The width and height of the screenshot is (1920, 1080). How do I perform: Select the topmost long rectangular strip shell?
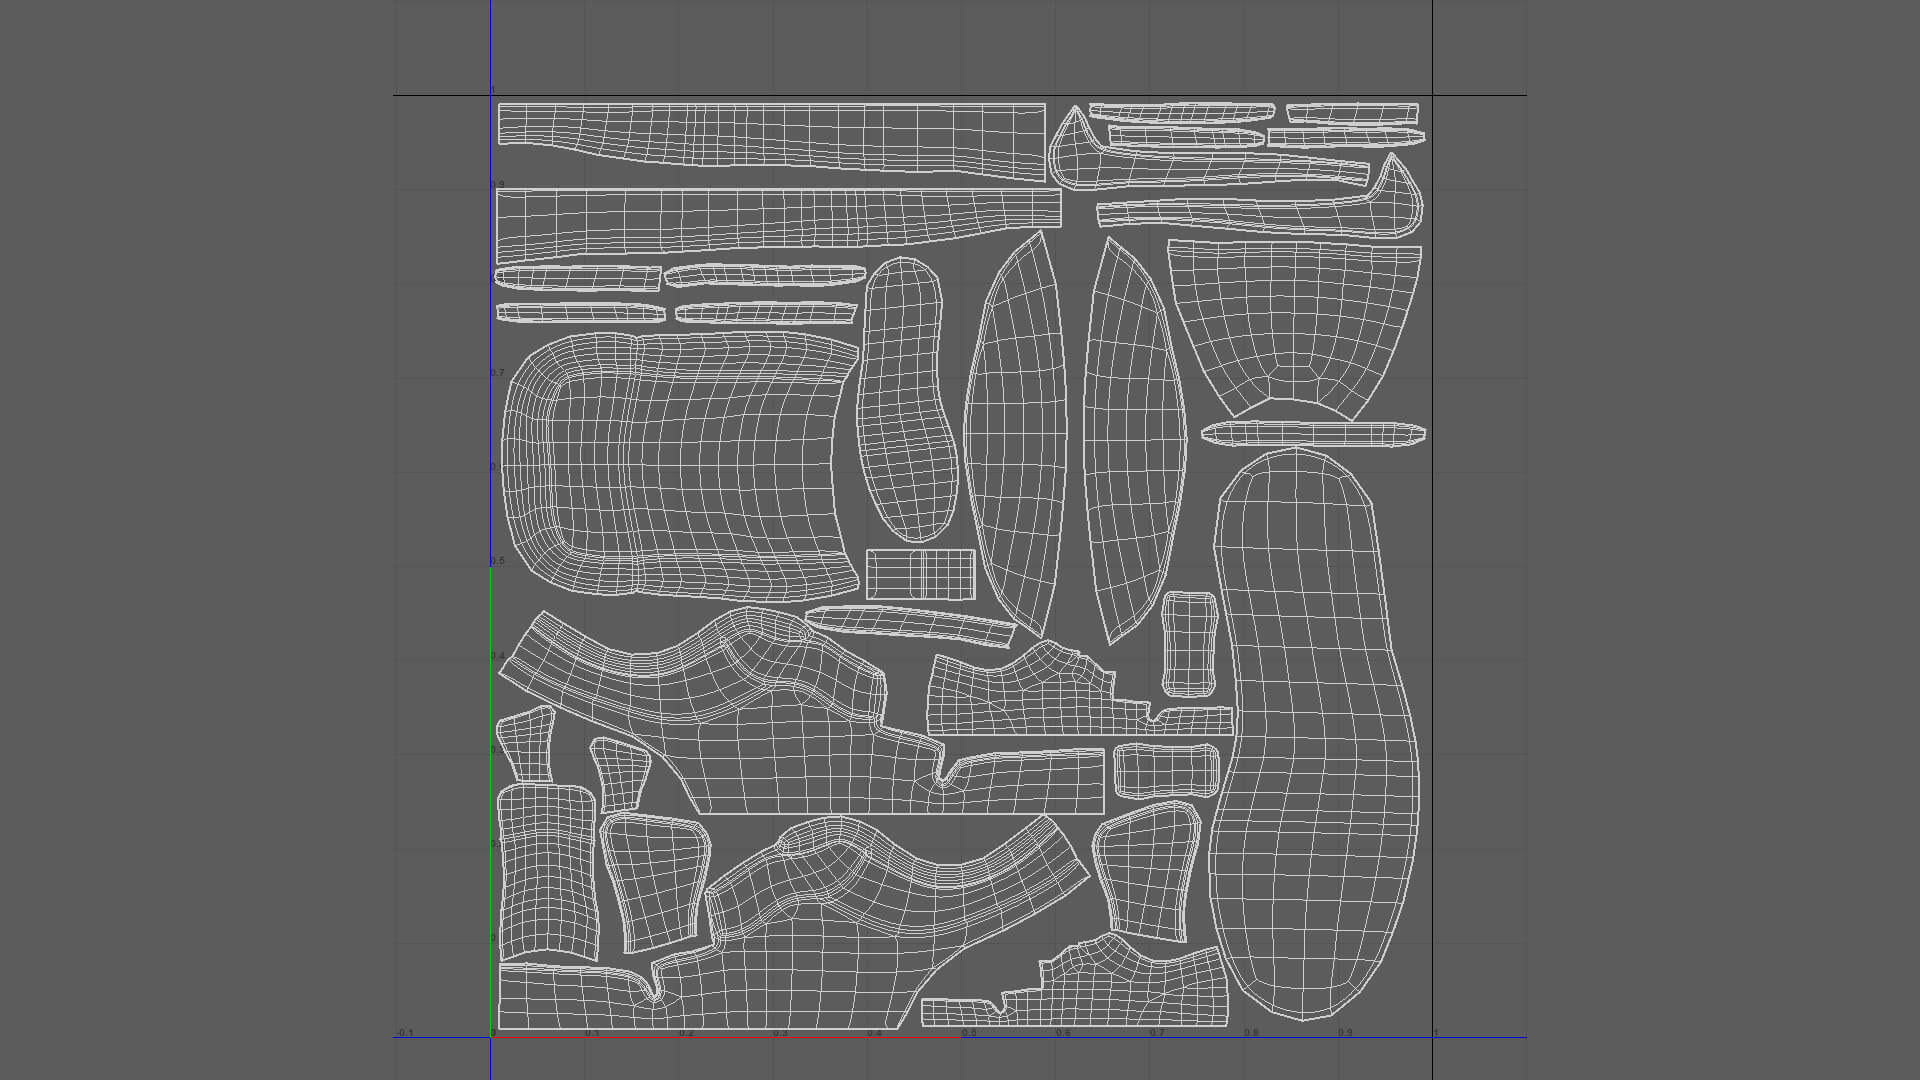pyautogui.click(x=770, y=135)
